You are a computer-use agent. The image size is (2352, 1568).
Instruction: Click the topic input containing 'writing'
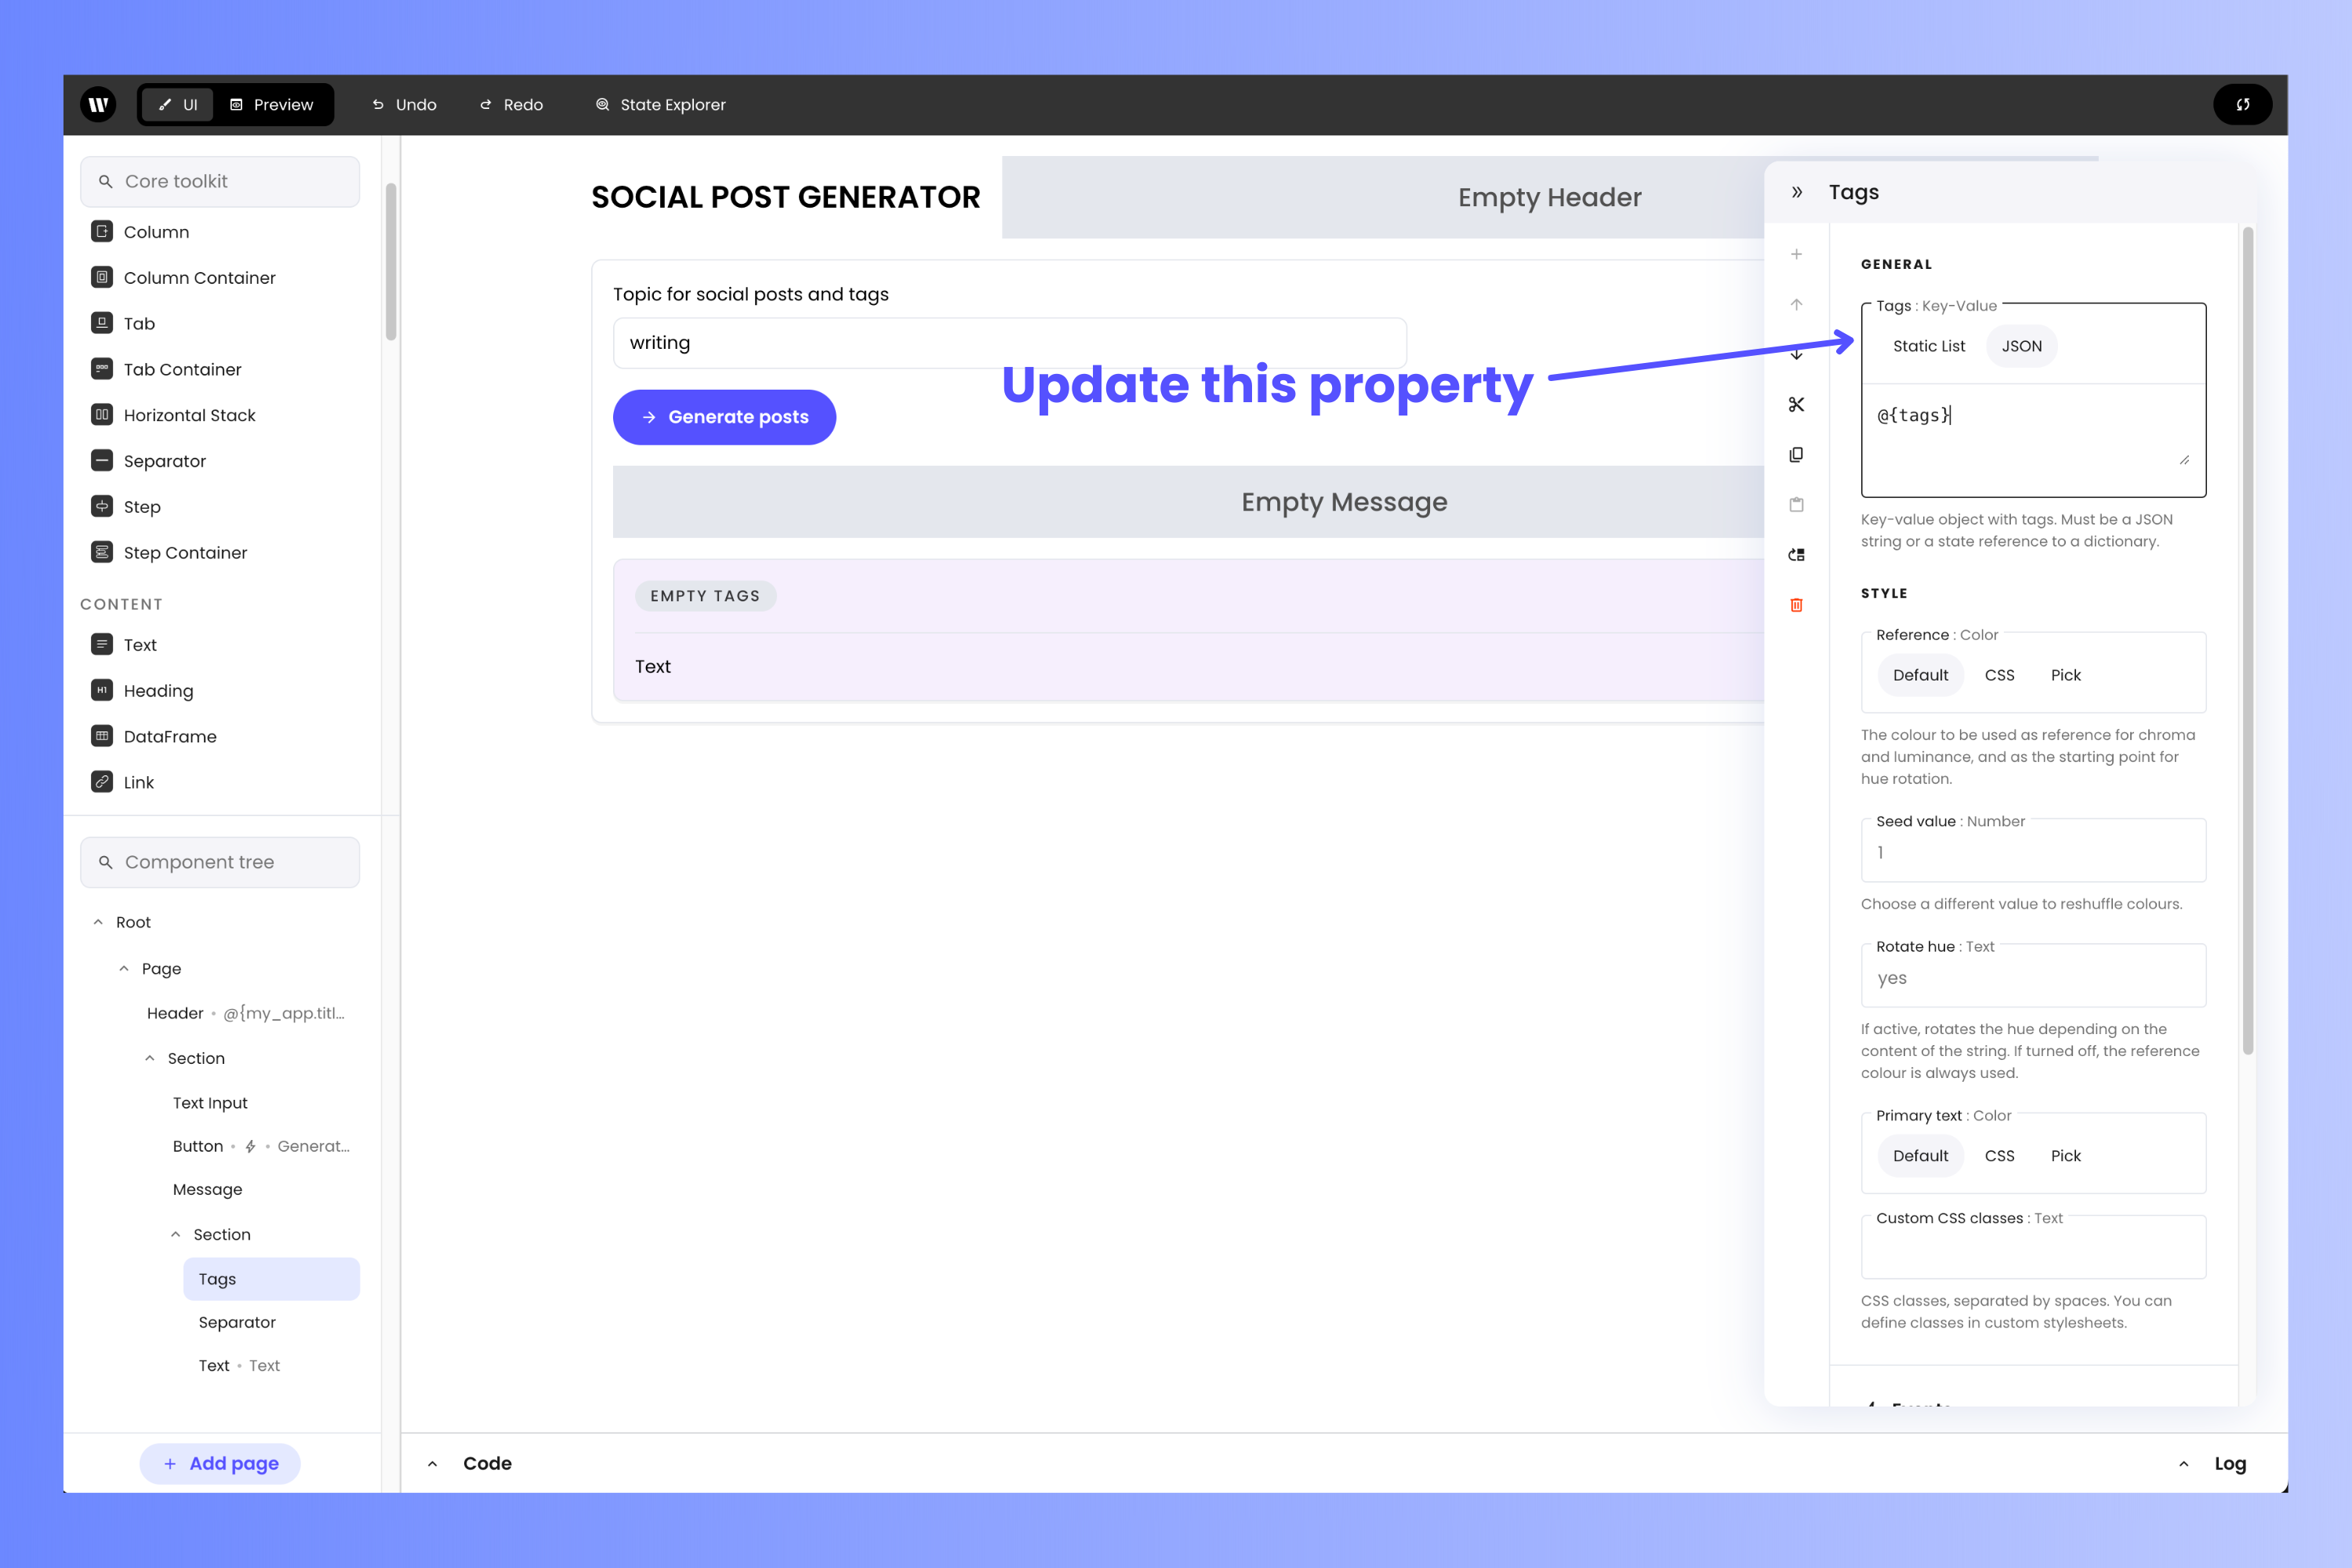[1009, 342]
